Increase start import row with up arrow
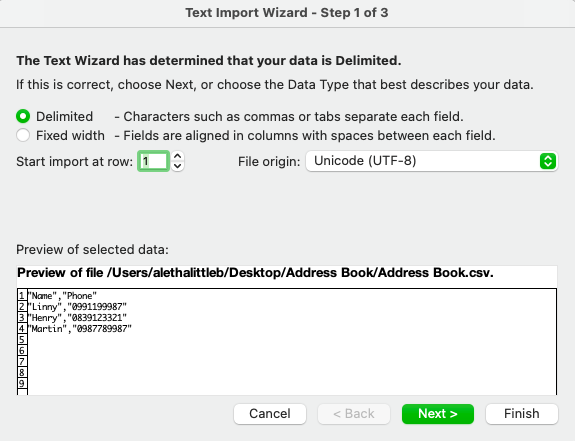The image size is (575, 441). (x=177, y=156)
